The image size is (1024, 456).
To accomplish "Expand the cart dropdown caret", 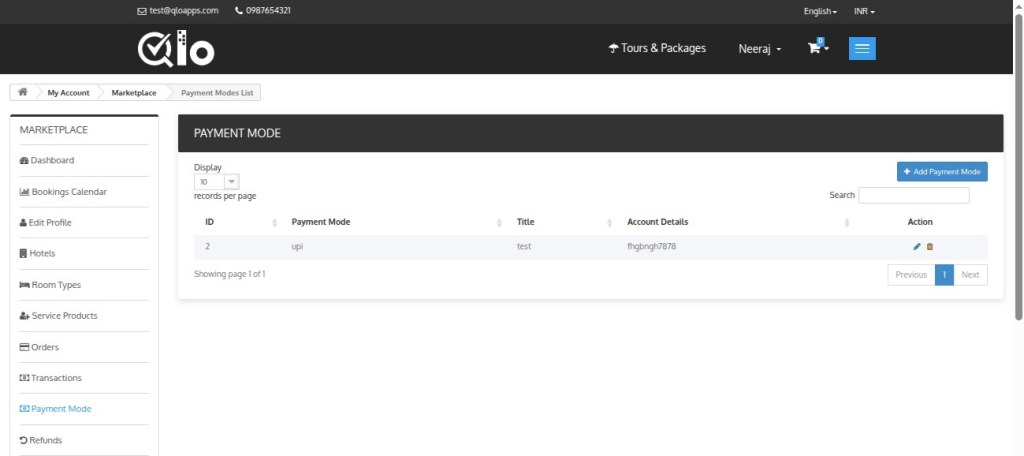I will [x=827, y=49].
